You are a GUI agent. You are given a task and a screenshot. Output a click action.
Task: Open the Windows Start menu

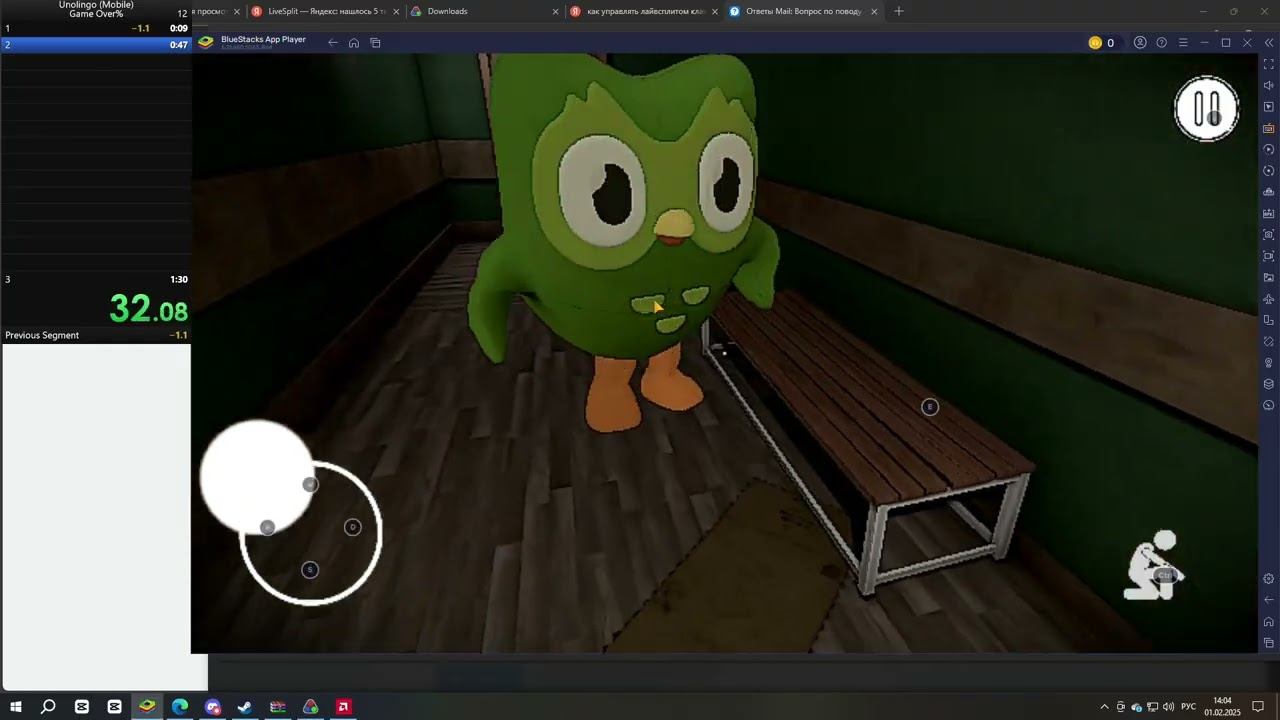16,707
